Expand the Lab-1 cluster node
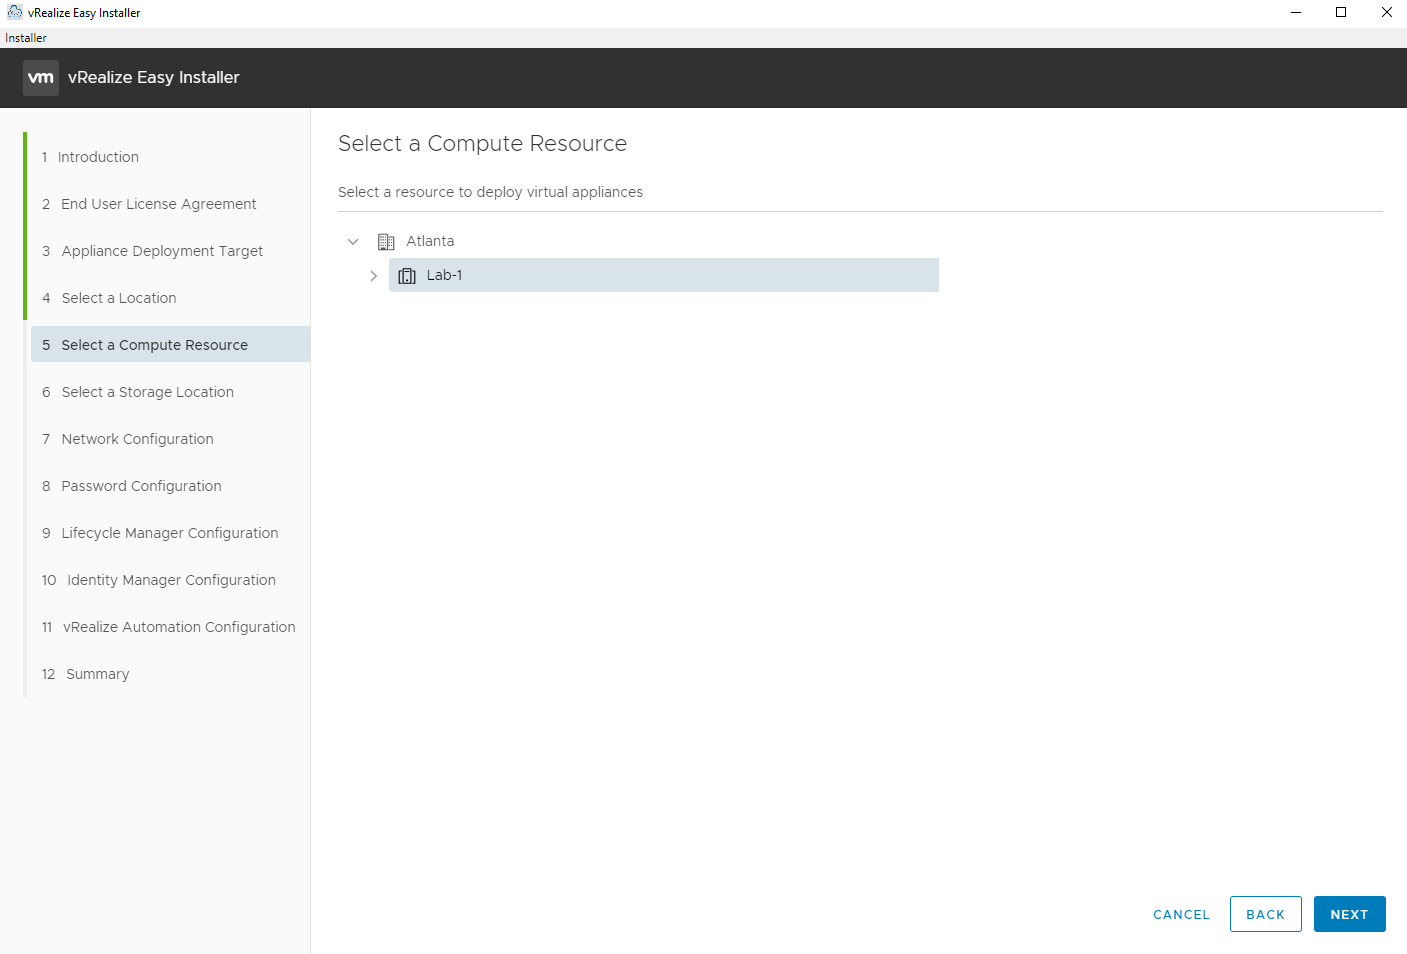Screen dimensions: 1407x954 point(373,276)
